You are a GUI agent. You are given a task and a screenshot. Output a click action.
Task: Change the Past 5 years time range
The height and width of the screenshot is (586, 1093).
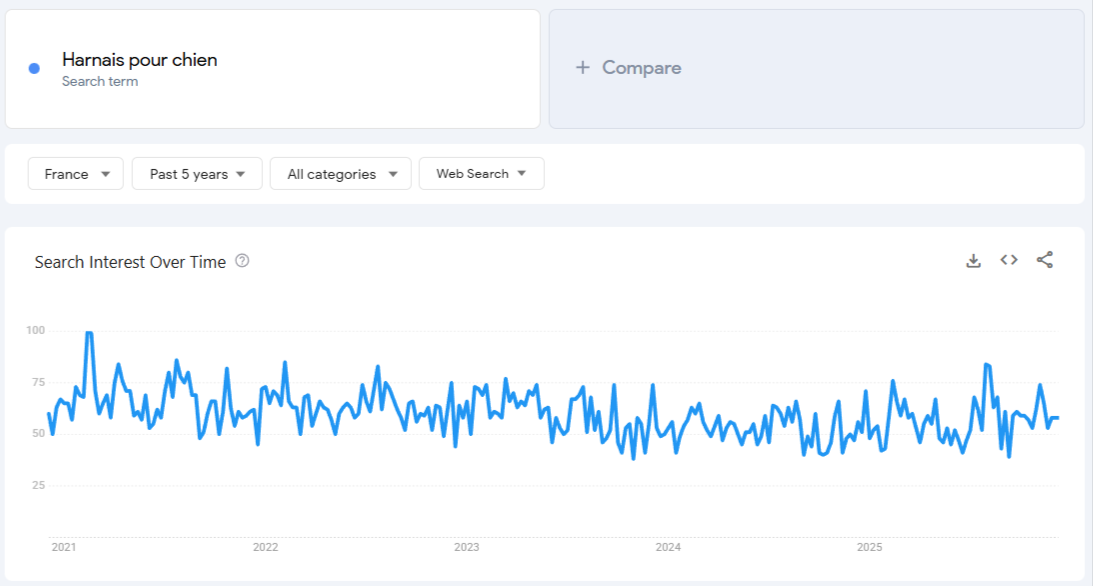click(x=196, y=173)
